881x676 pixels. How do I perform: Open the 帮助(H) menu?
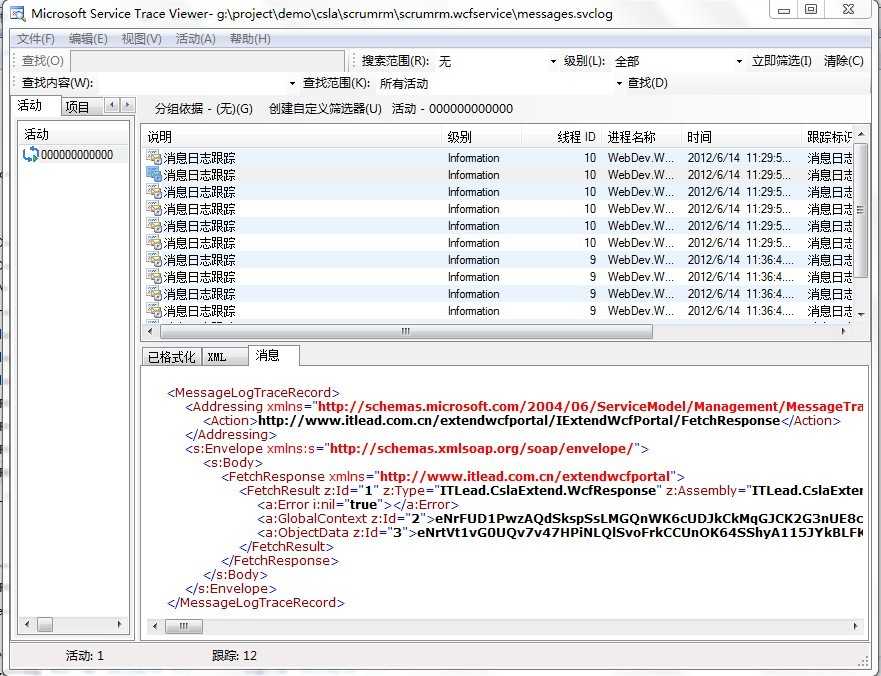point(250,39)
